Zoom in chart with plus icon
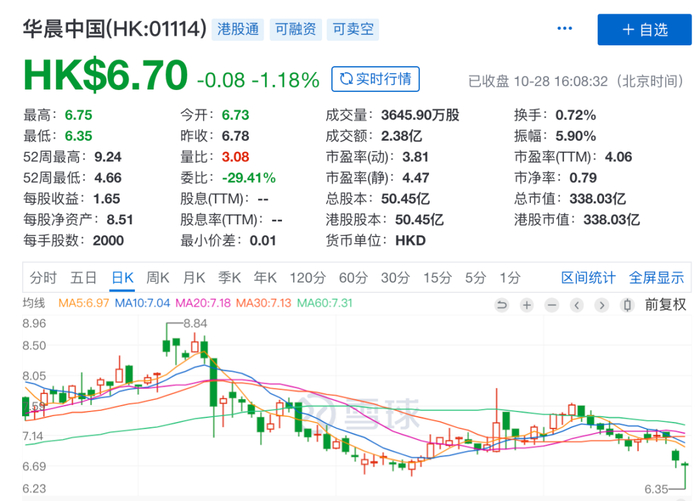This screenshot has height=501, width=700. click(527, 305)
